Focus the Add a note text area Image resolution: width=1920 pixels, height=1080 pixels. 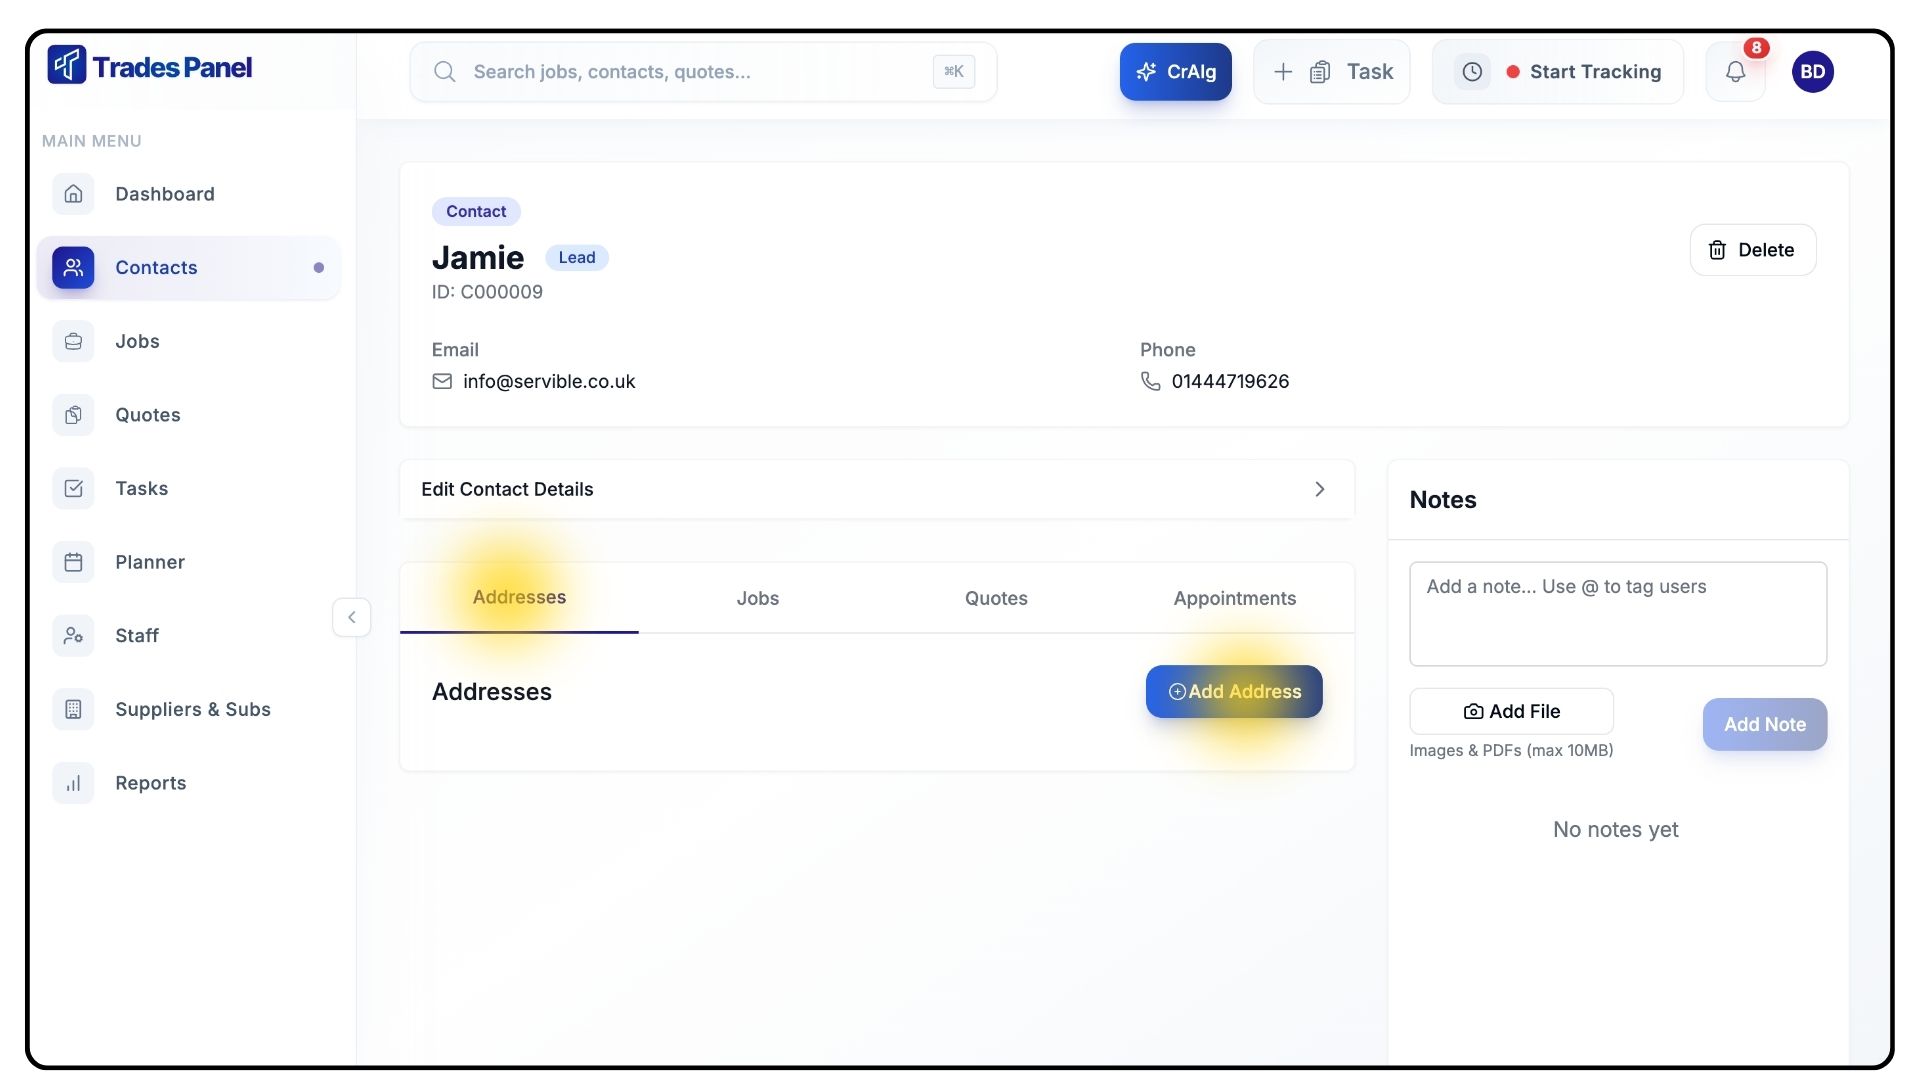1617,613
